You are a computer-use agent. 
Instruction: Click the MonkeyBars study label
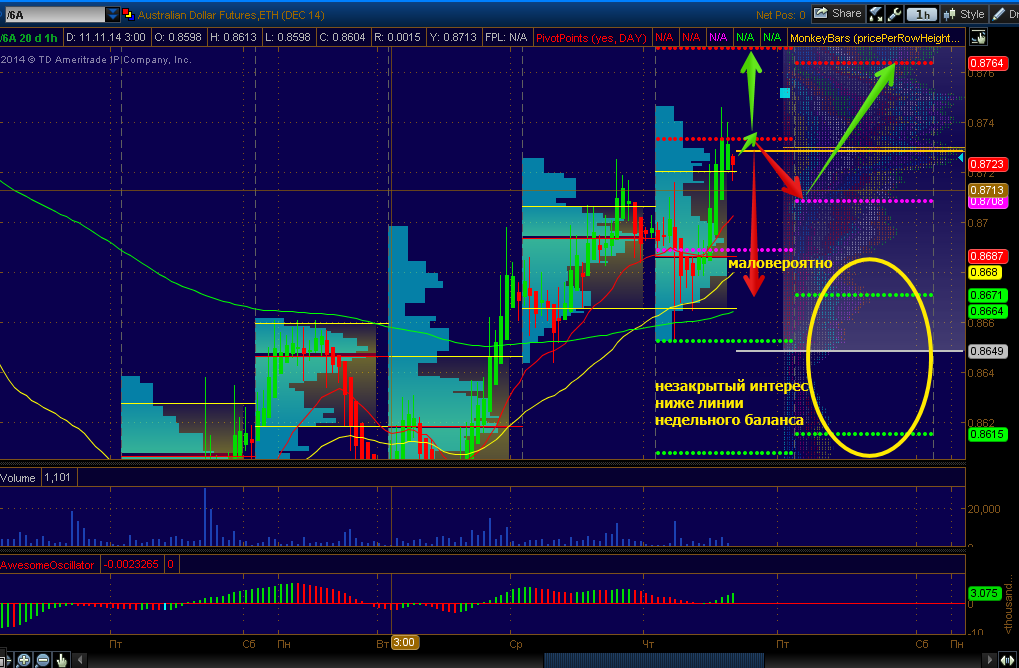pyautogui.click(x=875, y=38)
